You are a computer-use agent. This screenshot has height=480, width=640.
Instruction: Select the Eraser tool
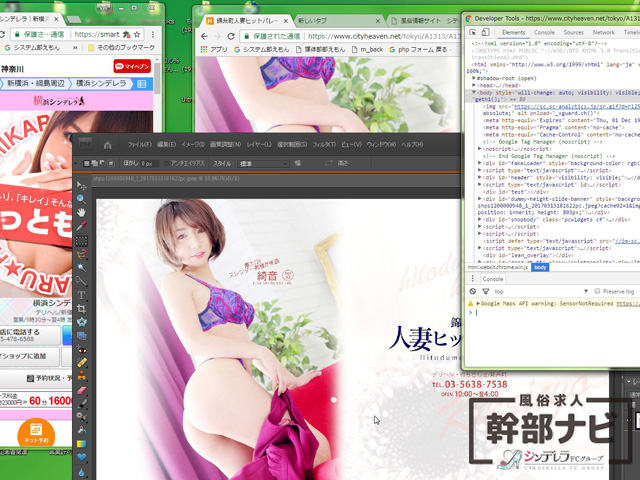82,391
